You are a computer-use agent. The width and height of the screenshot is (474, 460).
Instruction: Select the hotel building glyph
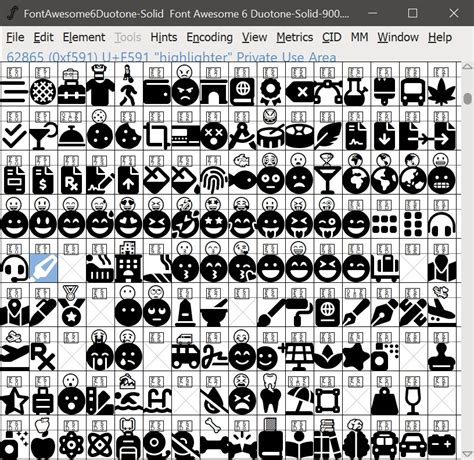pos(129,268)
